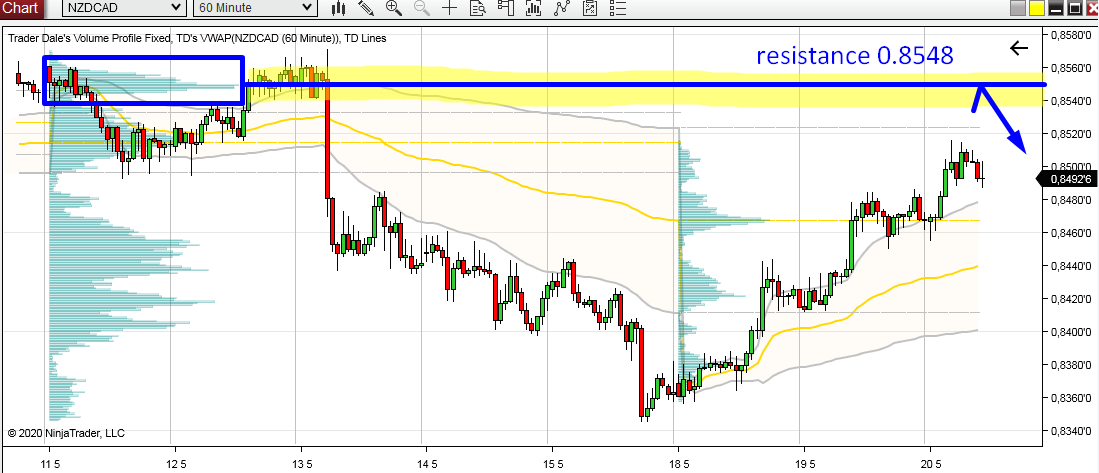
Task: Click the 19 5 date label
Action: (803, 464)
